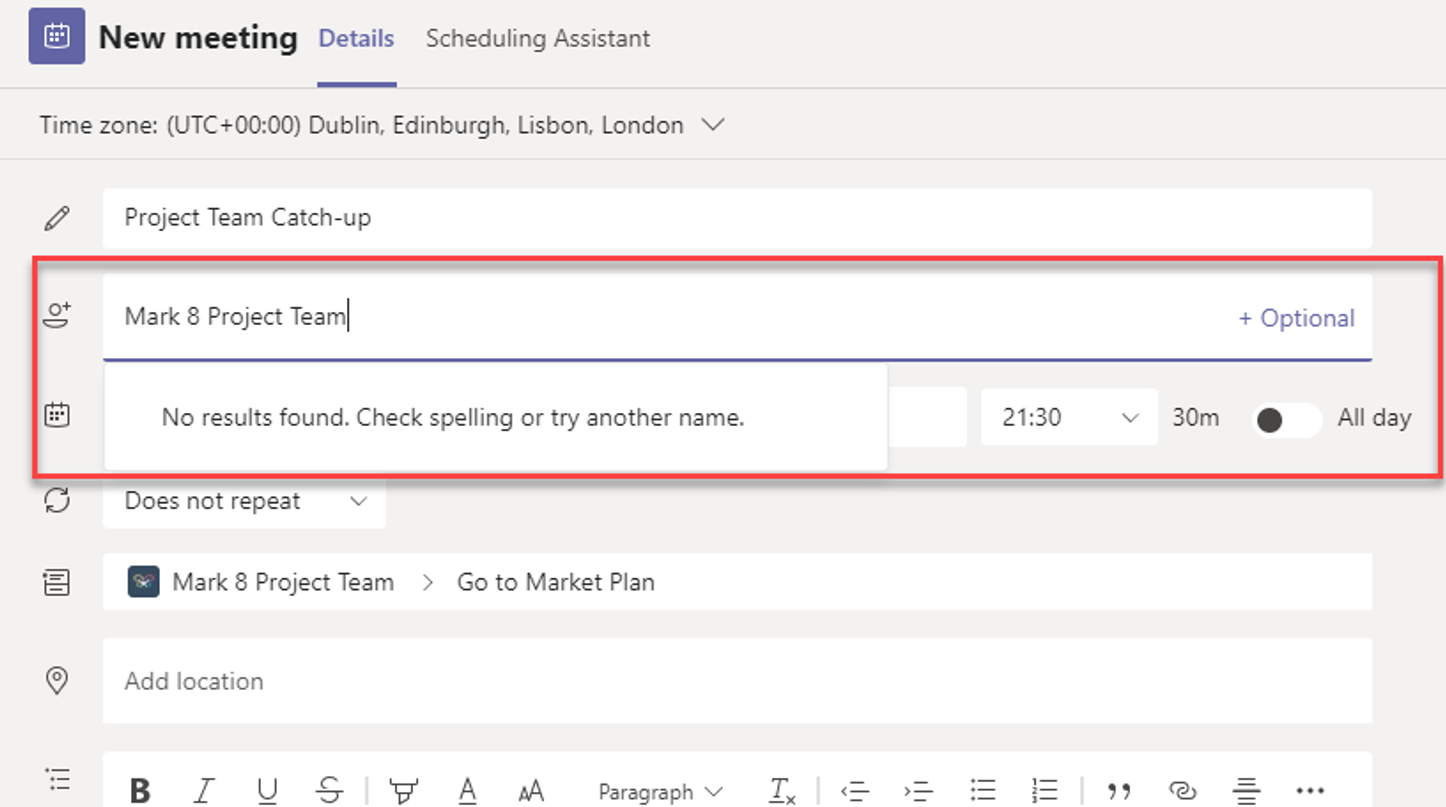
Task: Increase the paragraph indent
Action: (918, 791)
